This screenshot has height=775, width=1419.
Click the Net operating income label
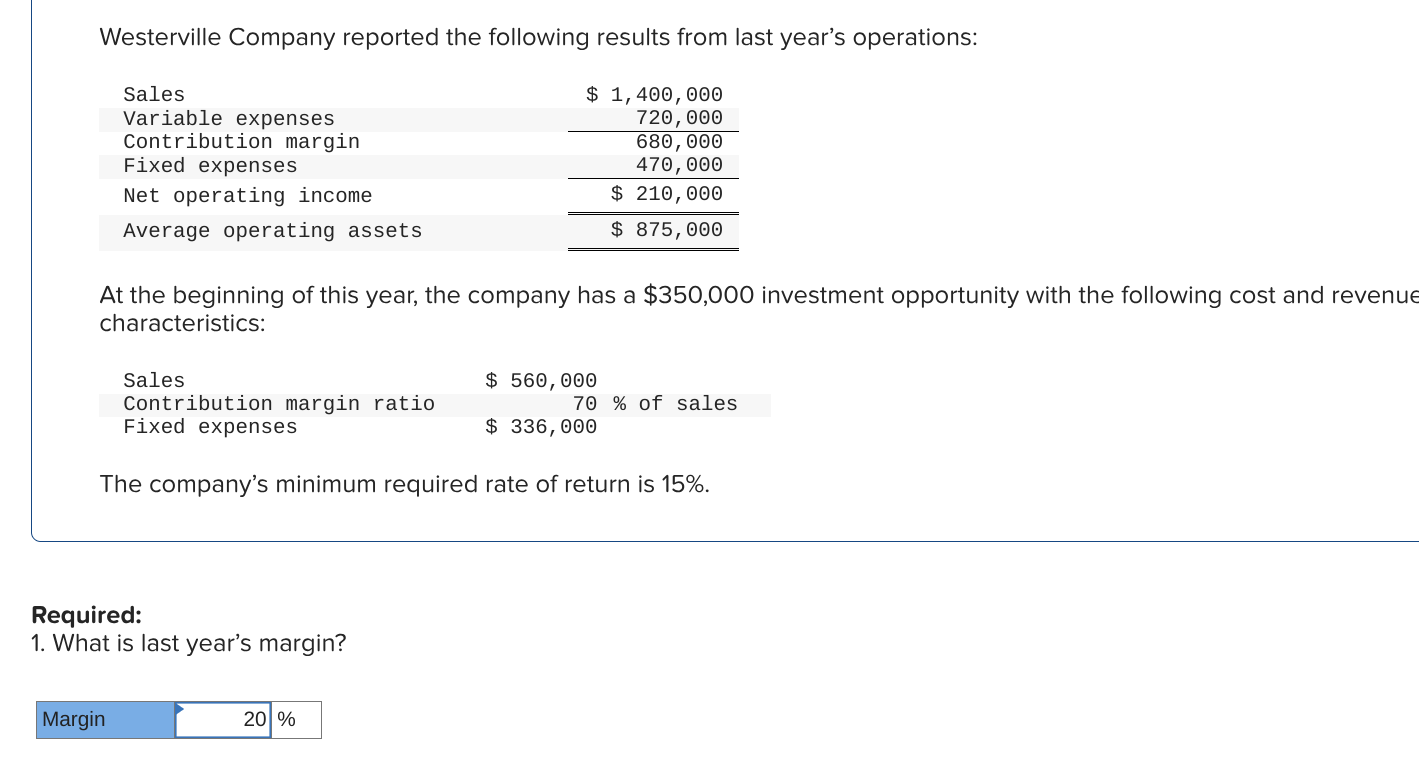247,196
